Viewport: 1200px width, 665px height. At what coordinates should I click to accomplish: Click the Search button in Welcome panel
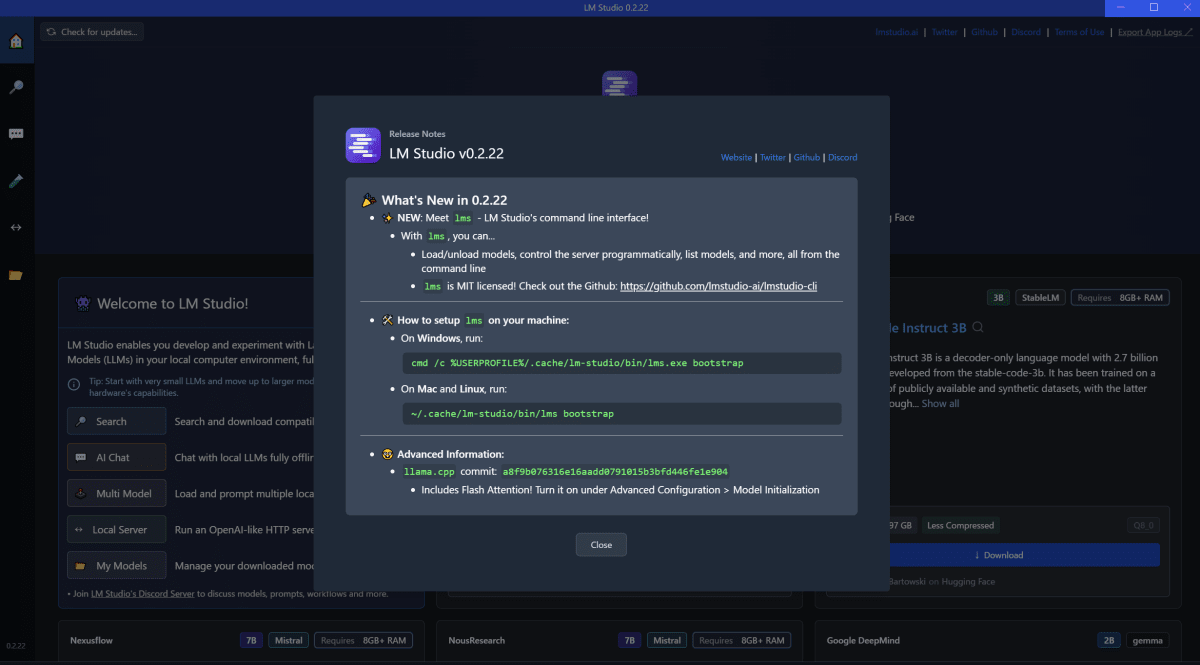point(116,421)
